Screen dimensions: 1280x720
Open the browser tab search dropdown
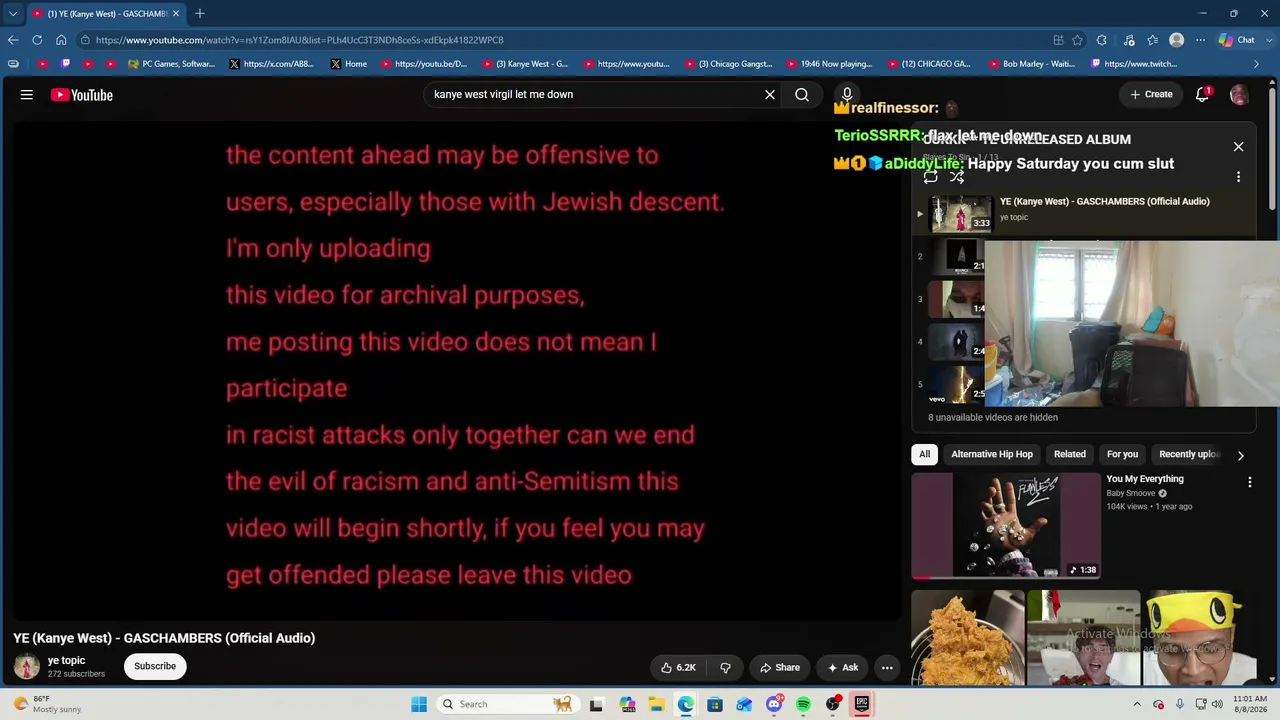click(13, 13)
